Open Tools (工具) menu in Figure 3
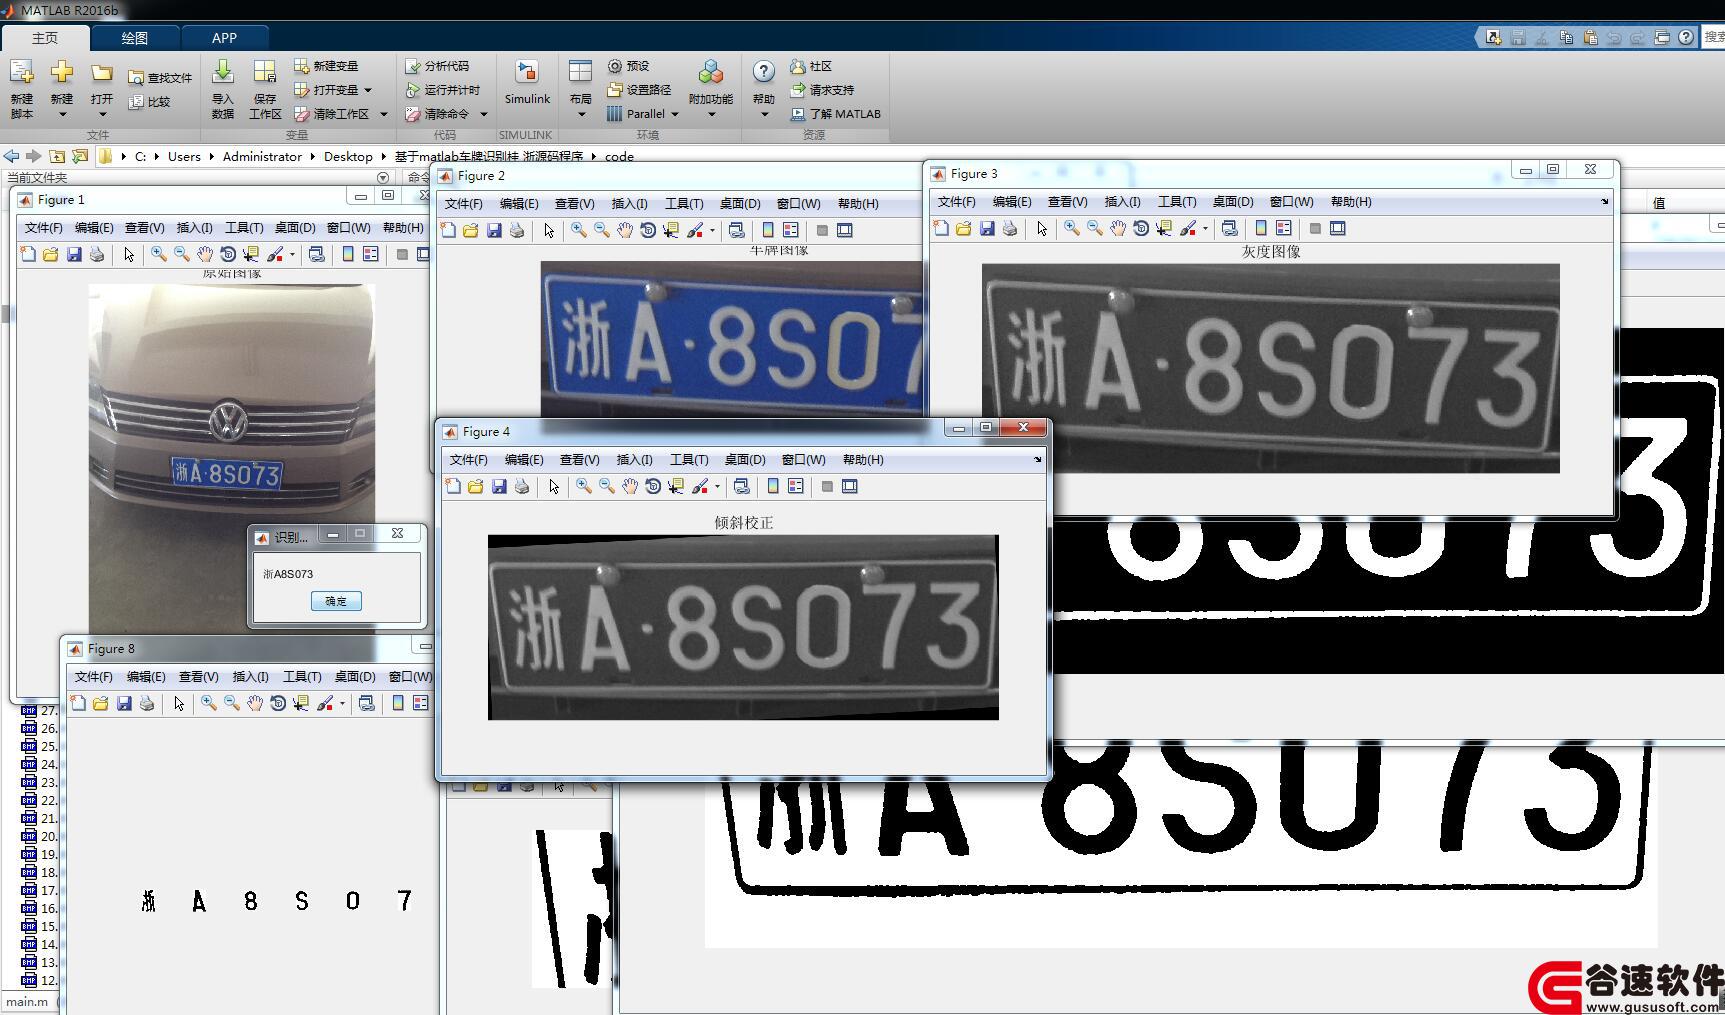 1176,202
